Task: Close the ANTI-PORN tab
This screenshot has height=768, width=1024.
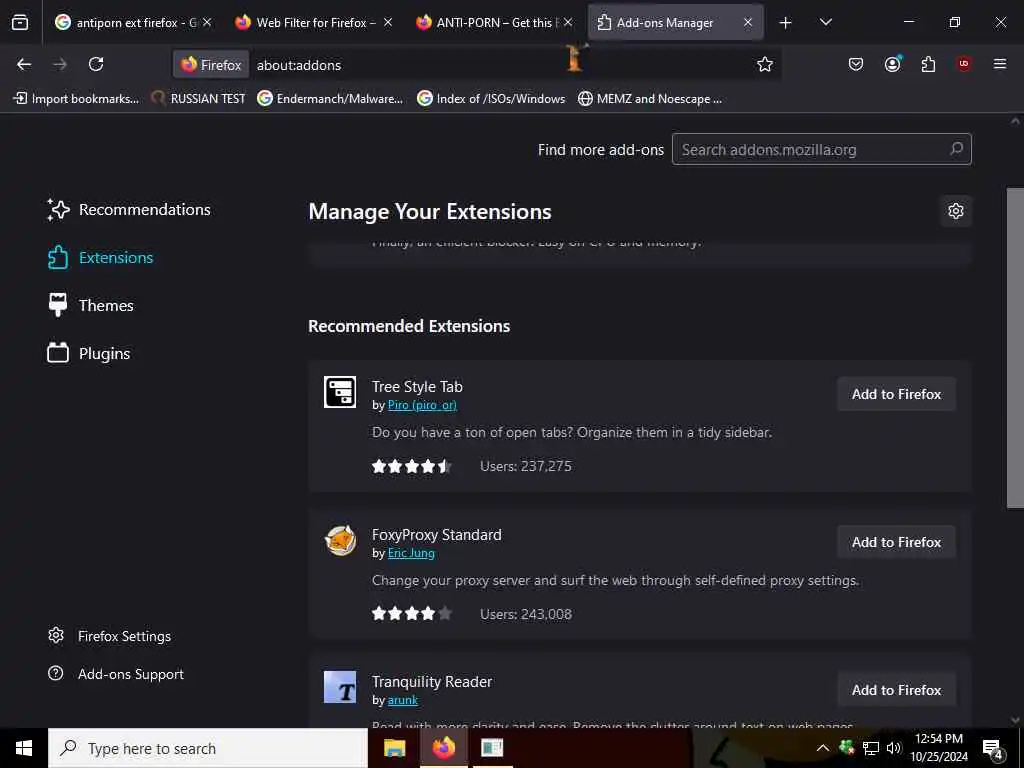Action: pyautogui.click(x=568, y=22)
